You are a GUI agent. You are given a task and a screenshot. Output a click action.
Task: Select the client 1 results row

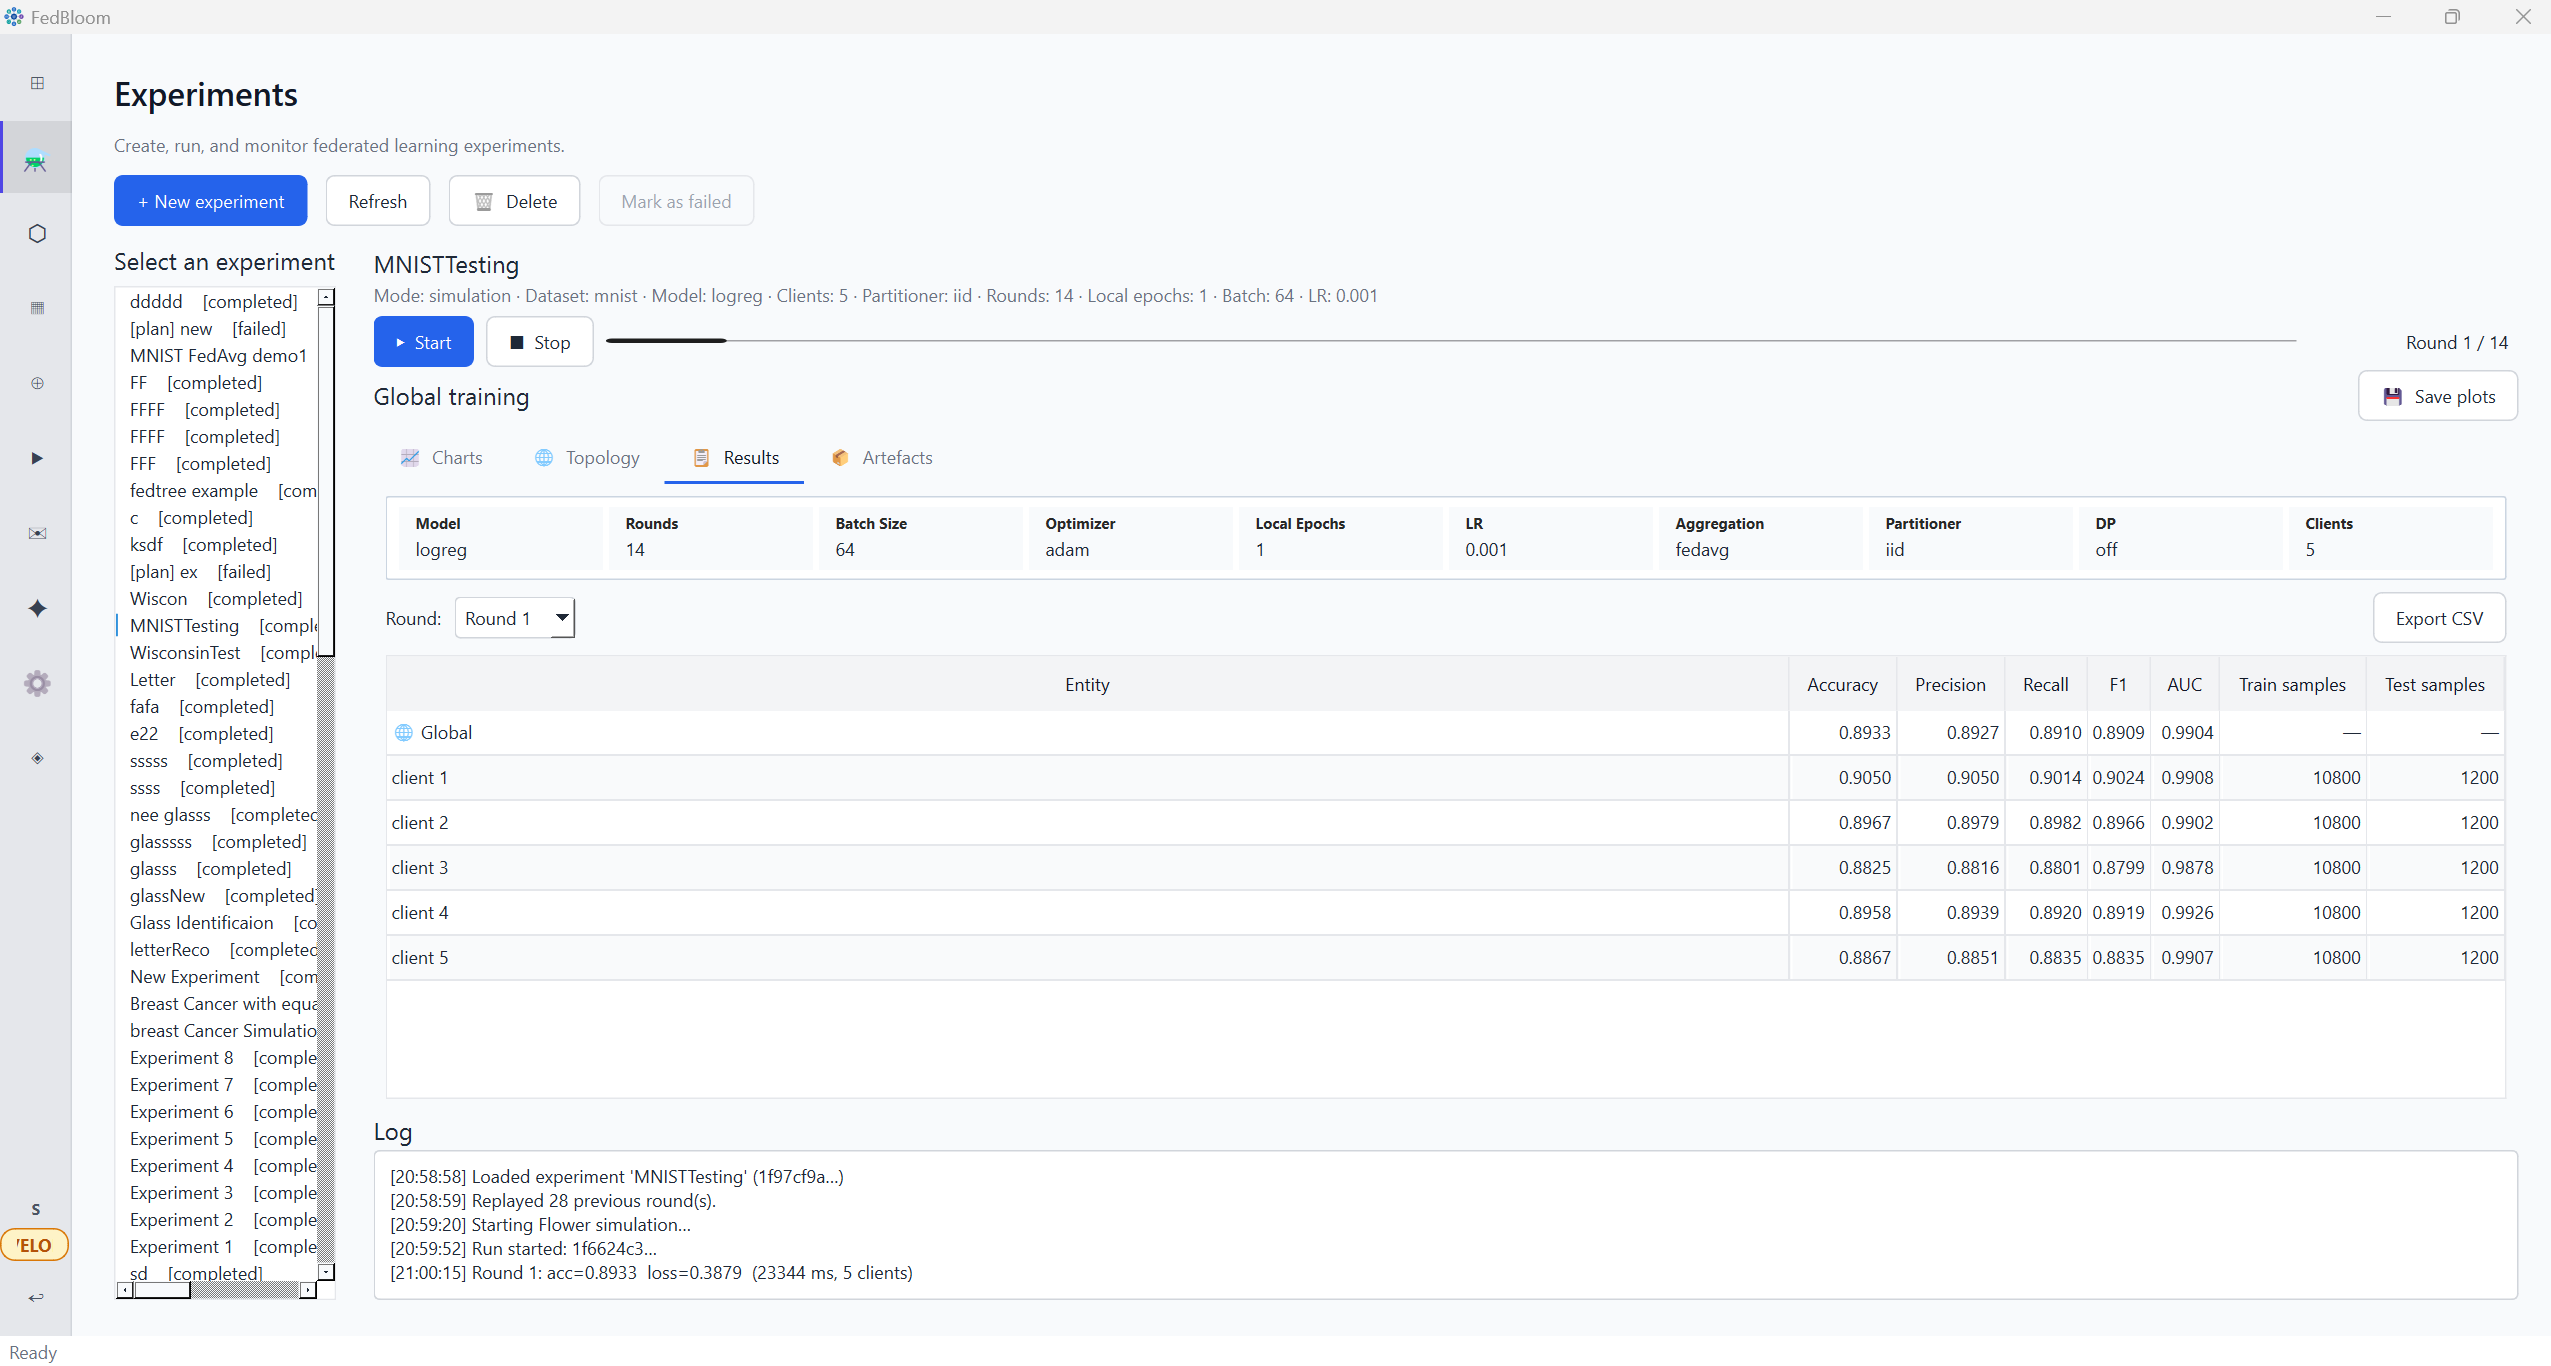pyautogui.click(x=1445, y=778)
